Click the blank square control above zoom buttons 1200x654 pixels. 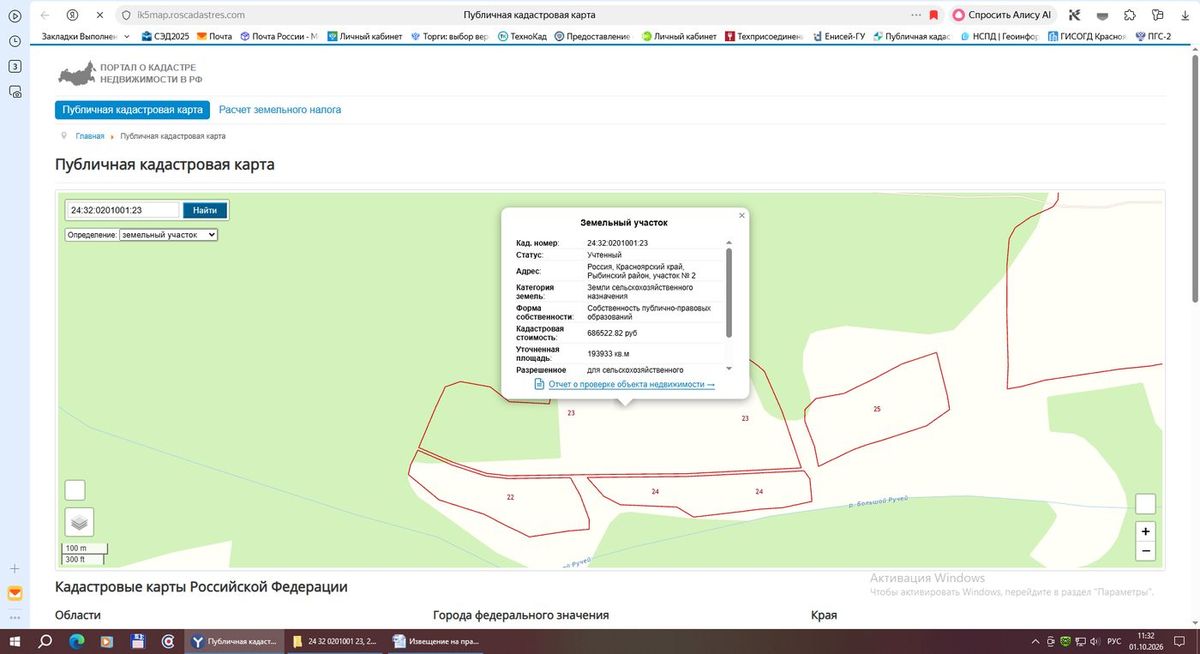(1146, 504)
